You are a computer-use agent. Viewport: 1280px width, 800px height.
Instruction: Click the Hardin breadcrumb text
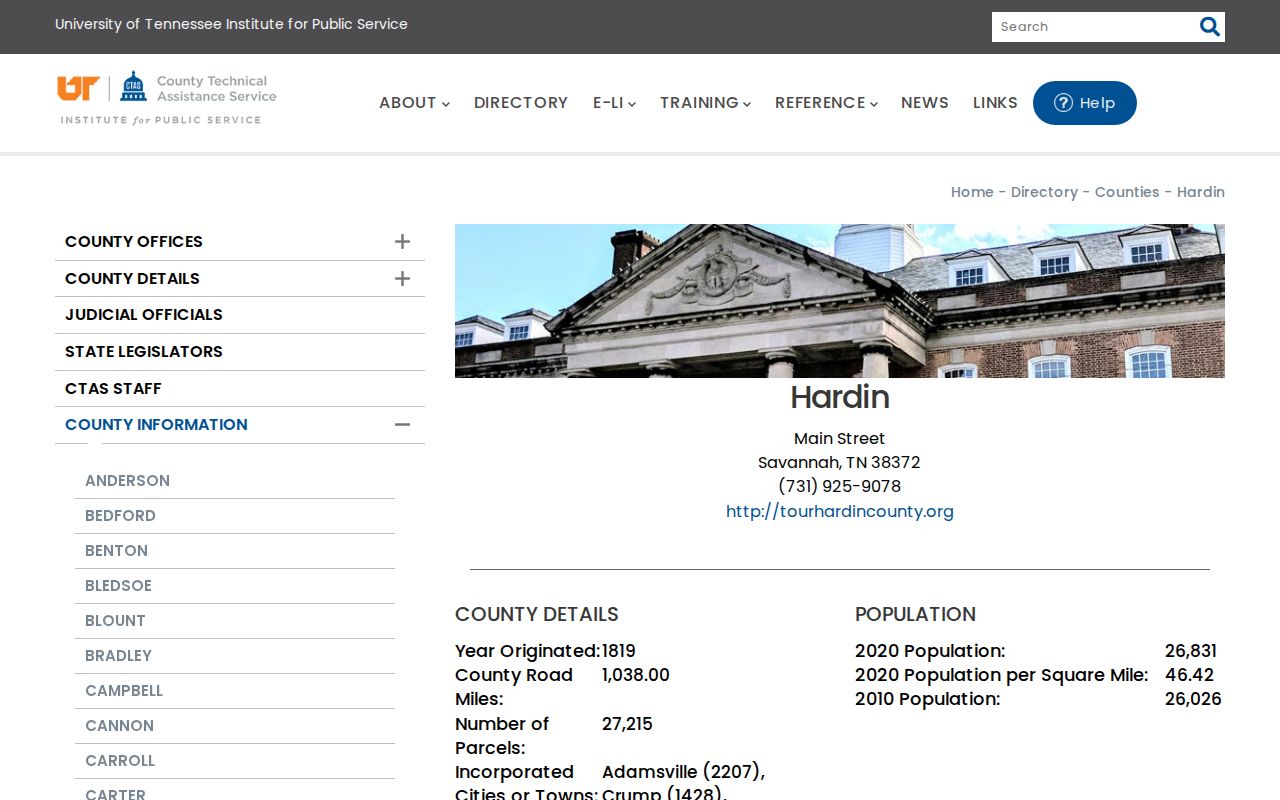(1201, 192)
